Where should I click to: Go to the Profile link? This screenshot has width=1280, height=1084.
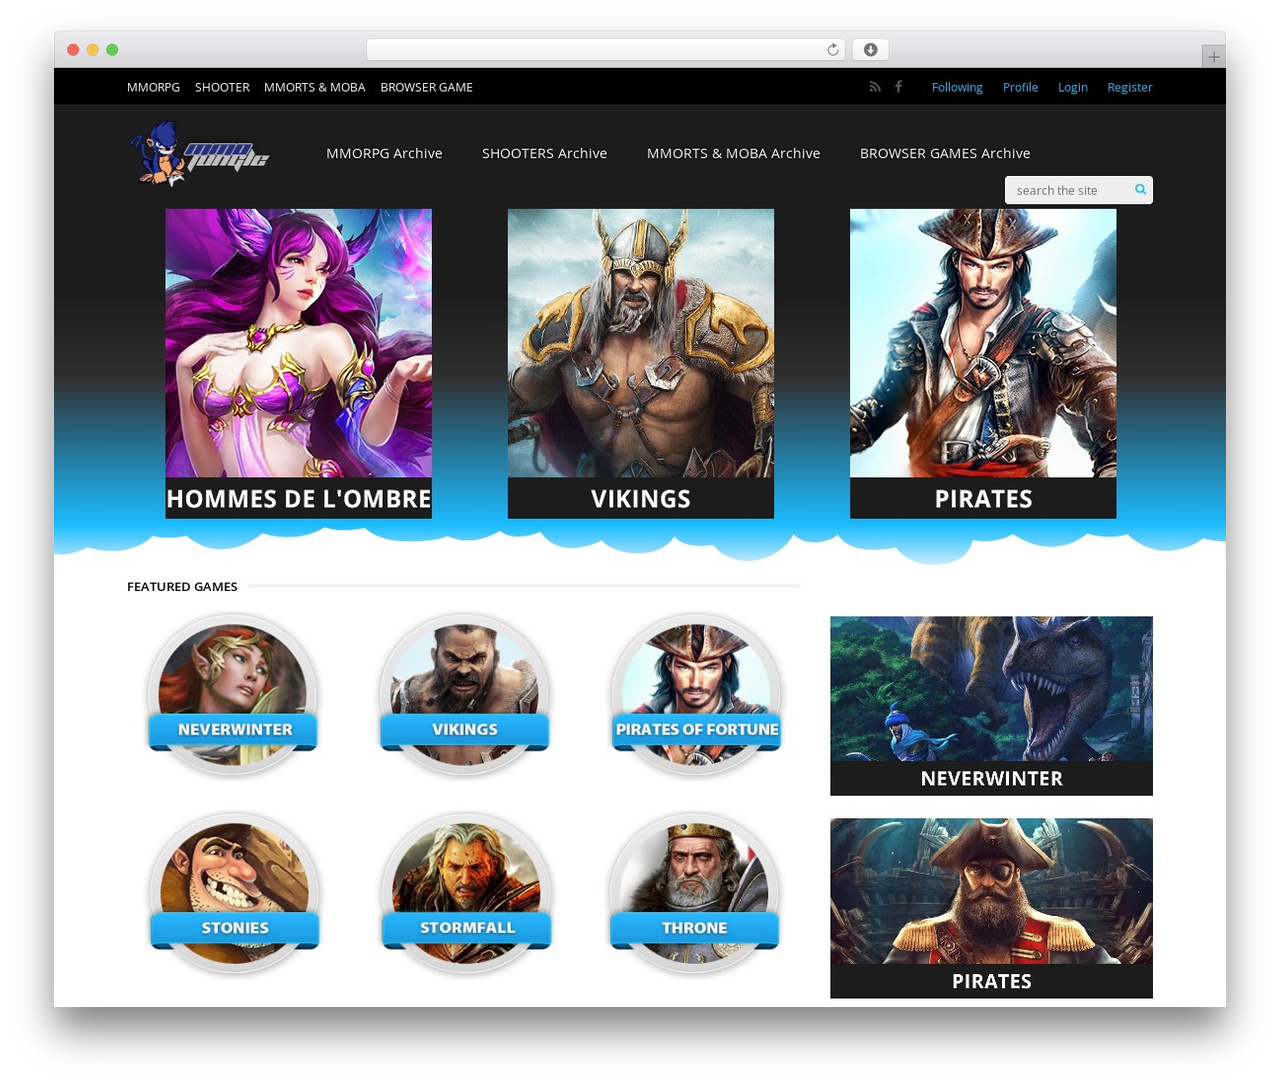point(1020,87)
